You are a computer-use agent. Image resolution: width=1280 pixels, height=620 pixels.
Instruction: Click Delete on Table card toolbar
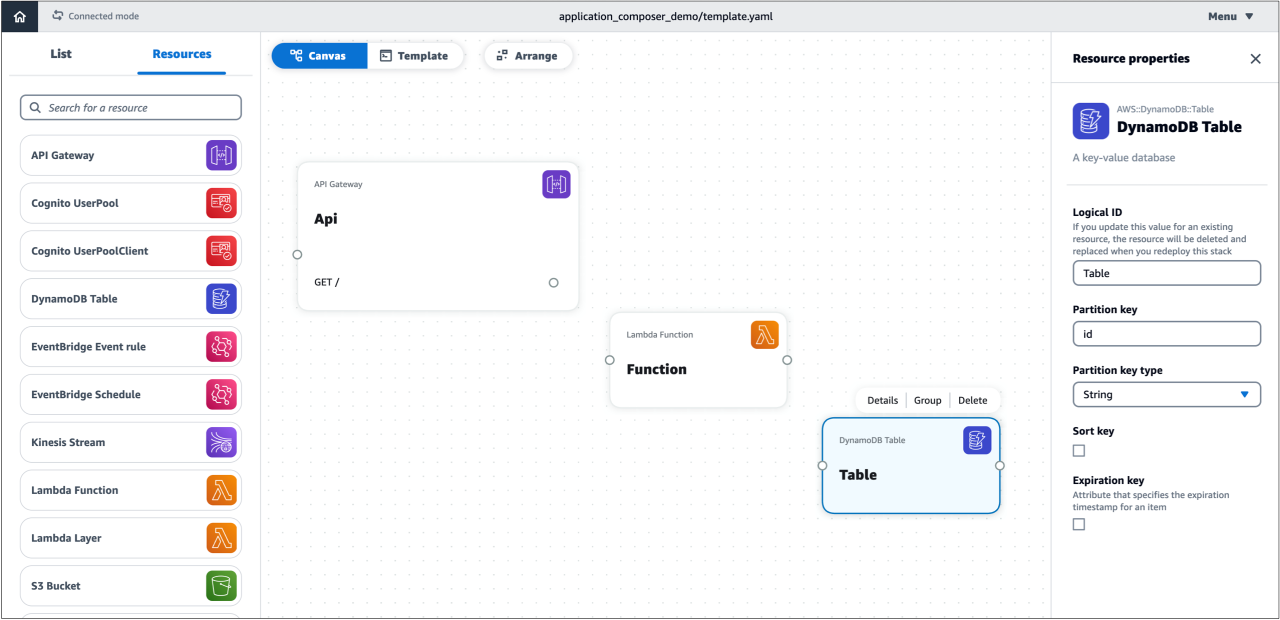point(973,400)
